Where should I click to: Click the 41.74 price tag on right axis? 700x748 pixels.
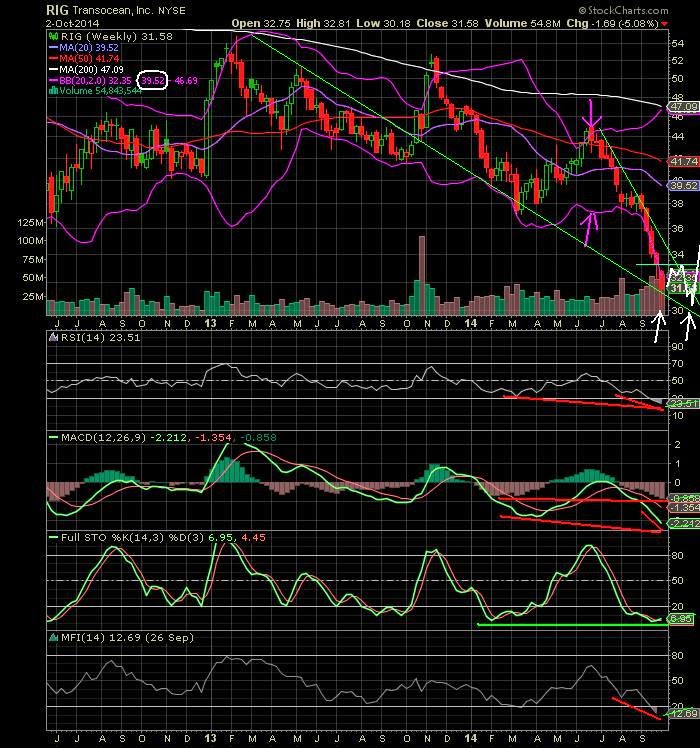[x=684, y=161]
